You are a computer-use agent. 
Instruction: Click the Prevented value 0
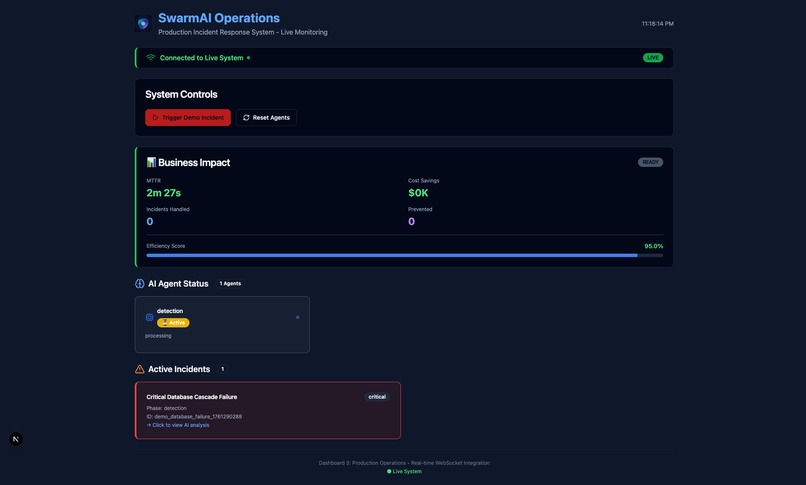point(411,221)
